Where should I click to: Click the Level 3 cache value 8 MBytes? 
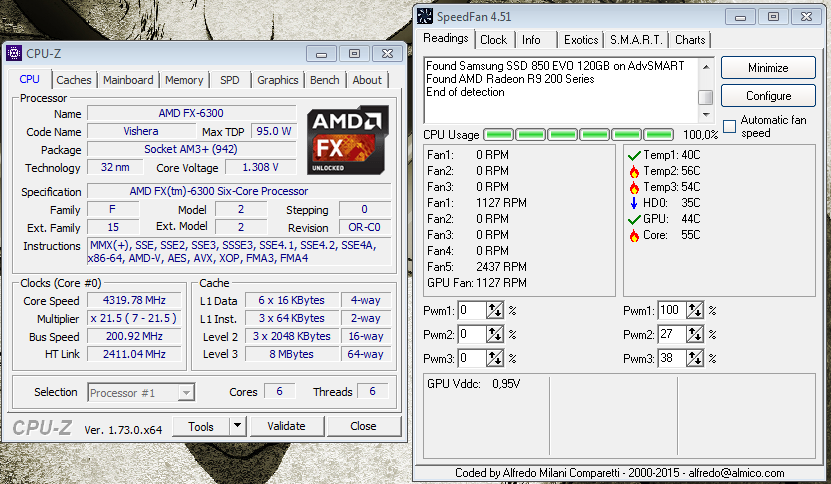291,354
